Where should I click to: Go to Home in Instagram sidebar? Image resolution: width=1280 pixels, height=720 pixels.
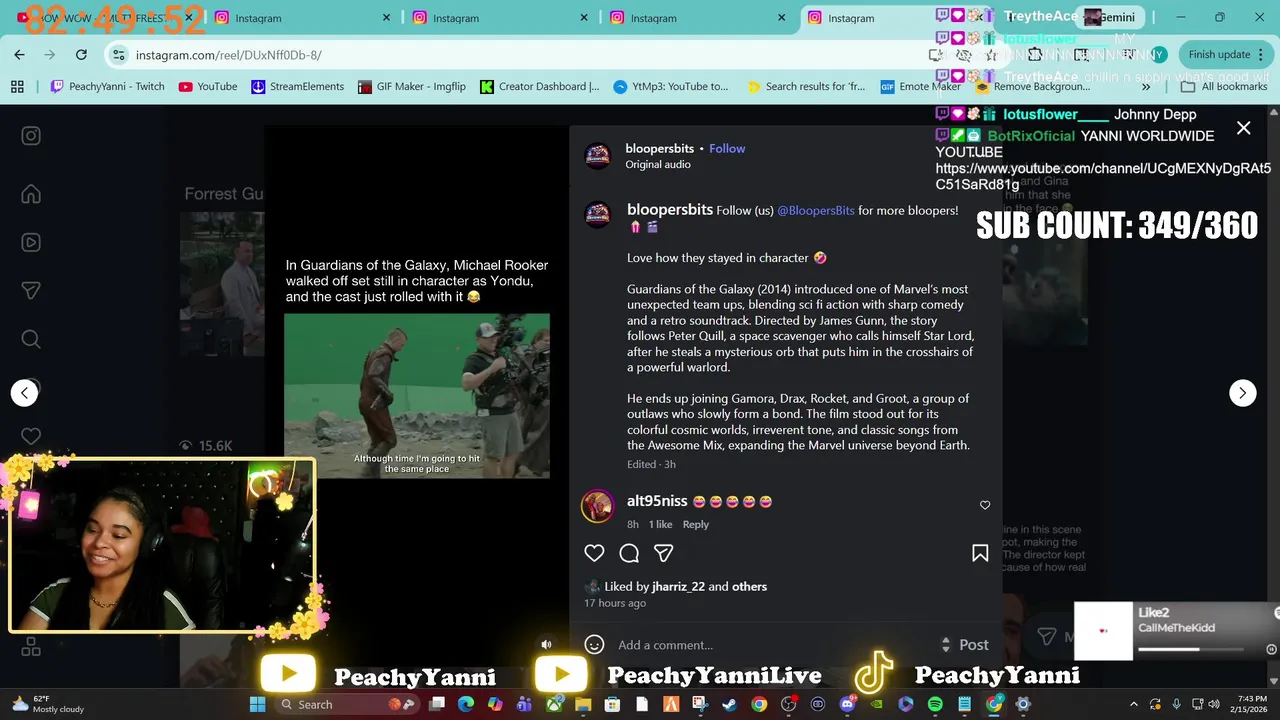[31, 194]
